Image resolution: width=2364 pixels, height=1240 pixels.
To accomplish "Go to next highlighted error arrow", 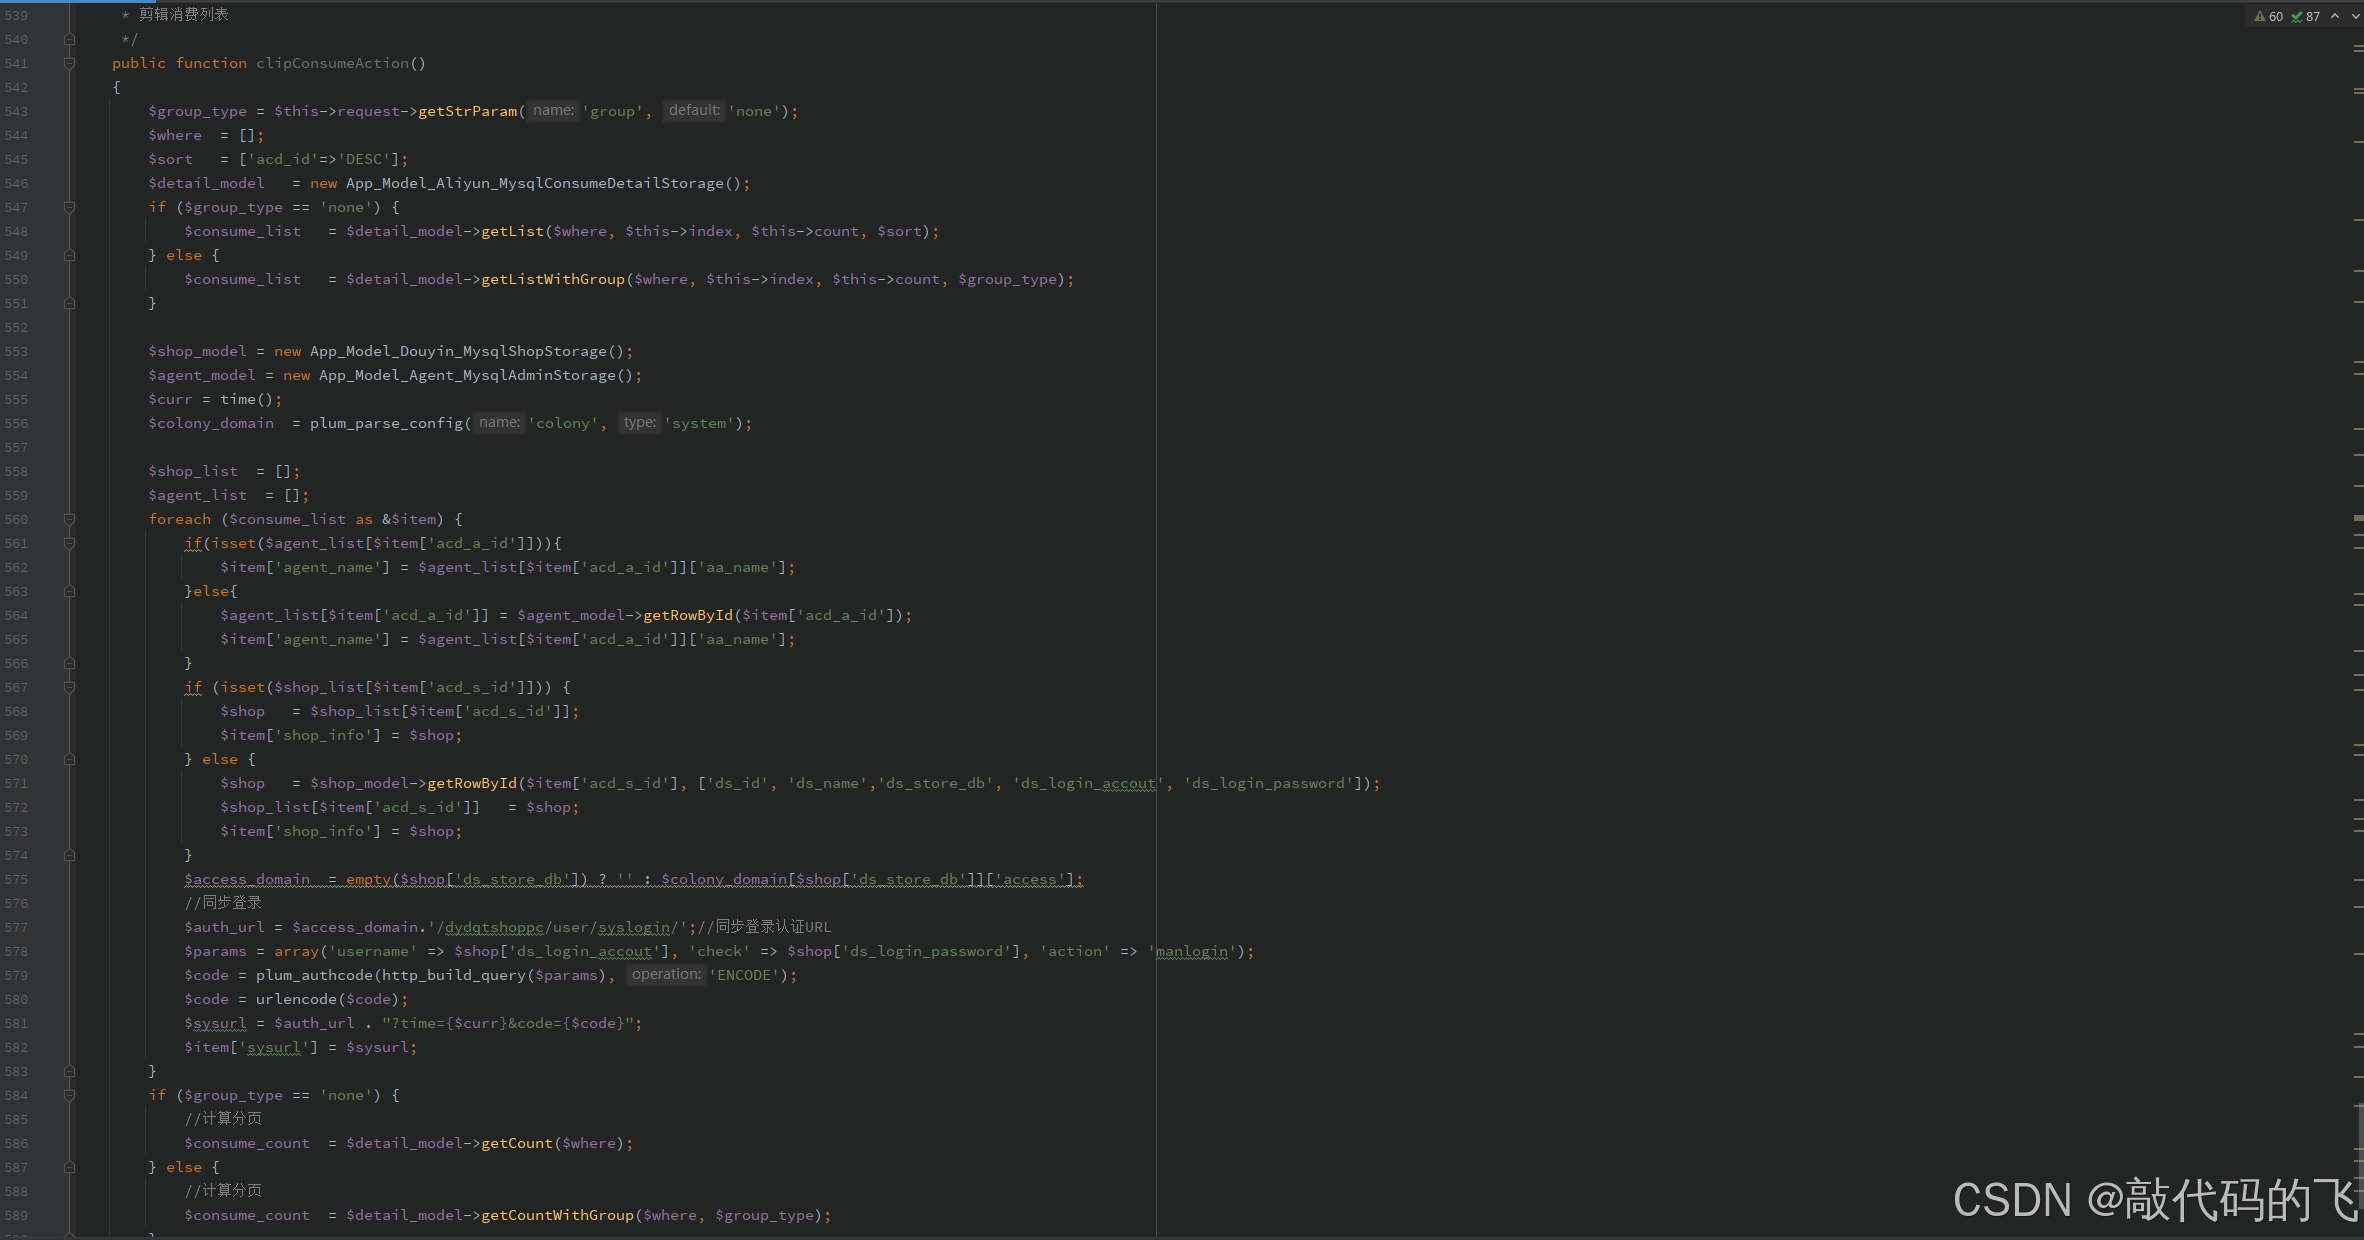I will pyautogui.click(x=2354, y=16).
